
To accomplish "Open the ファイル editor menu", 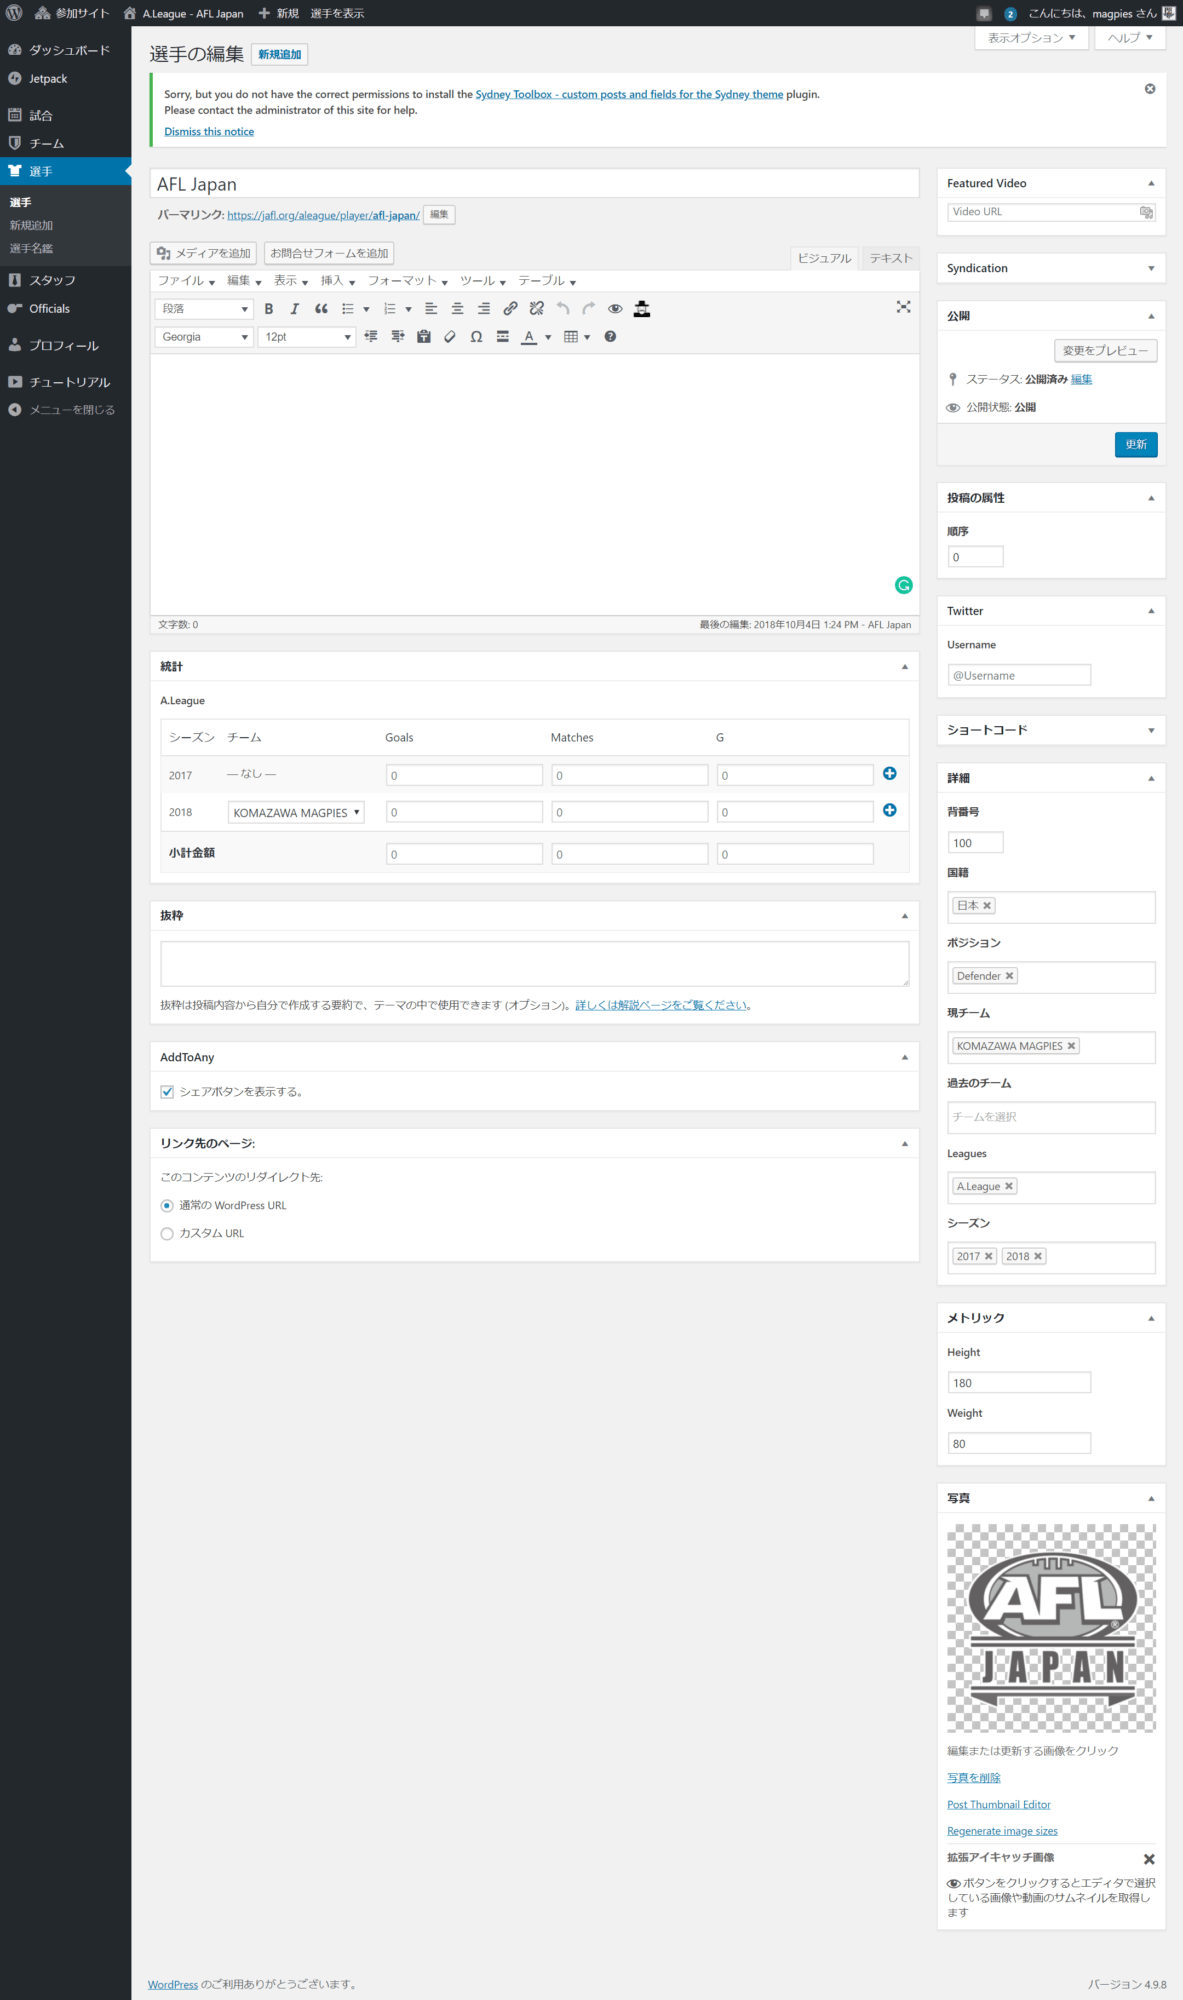I will (x=186, y=281).
